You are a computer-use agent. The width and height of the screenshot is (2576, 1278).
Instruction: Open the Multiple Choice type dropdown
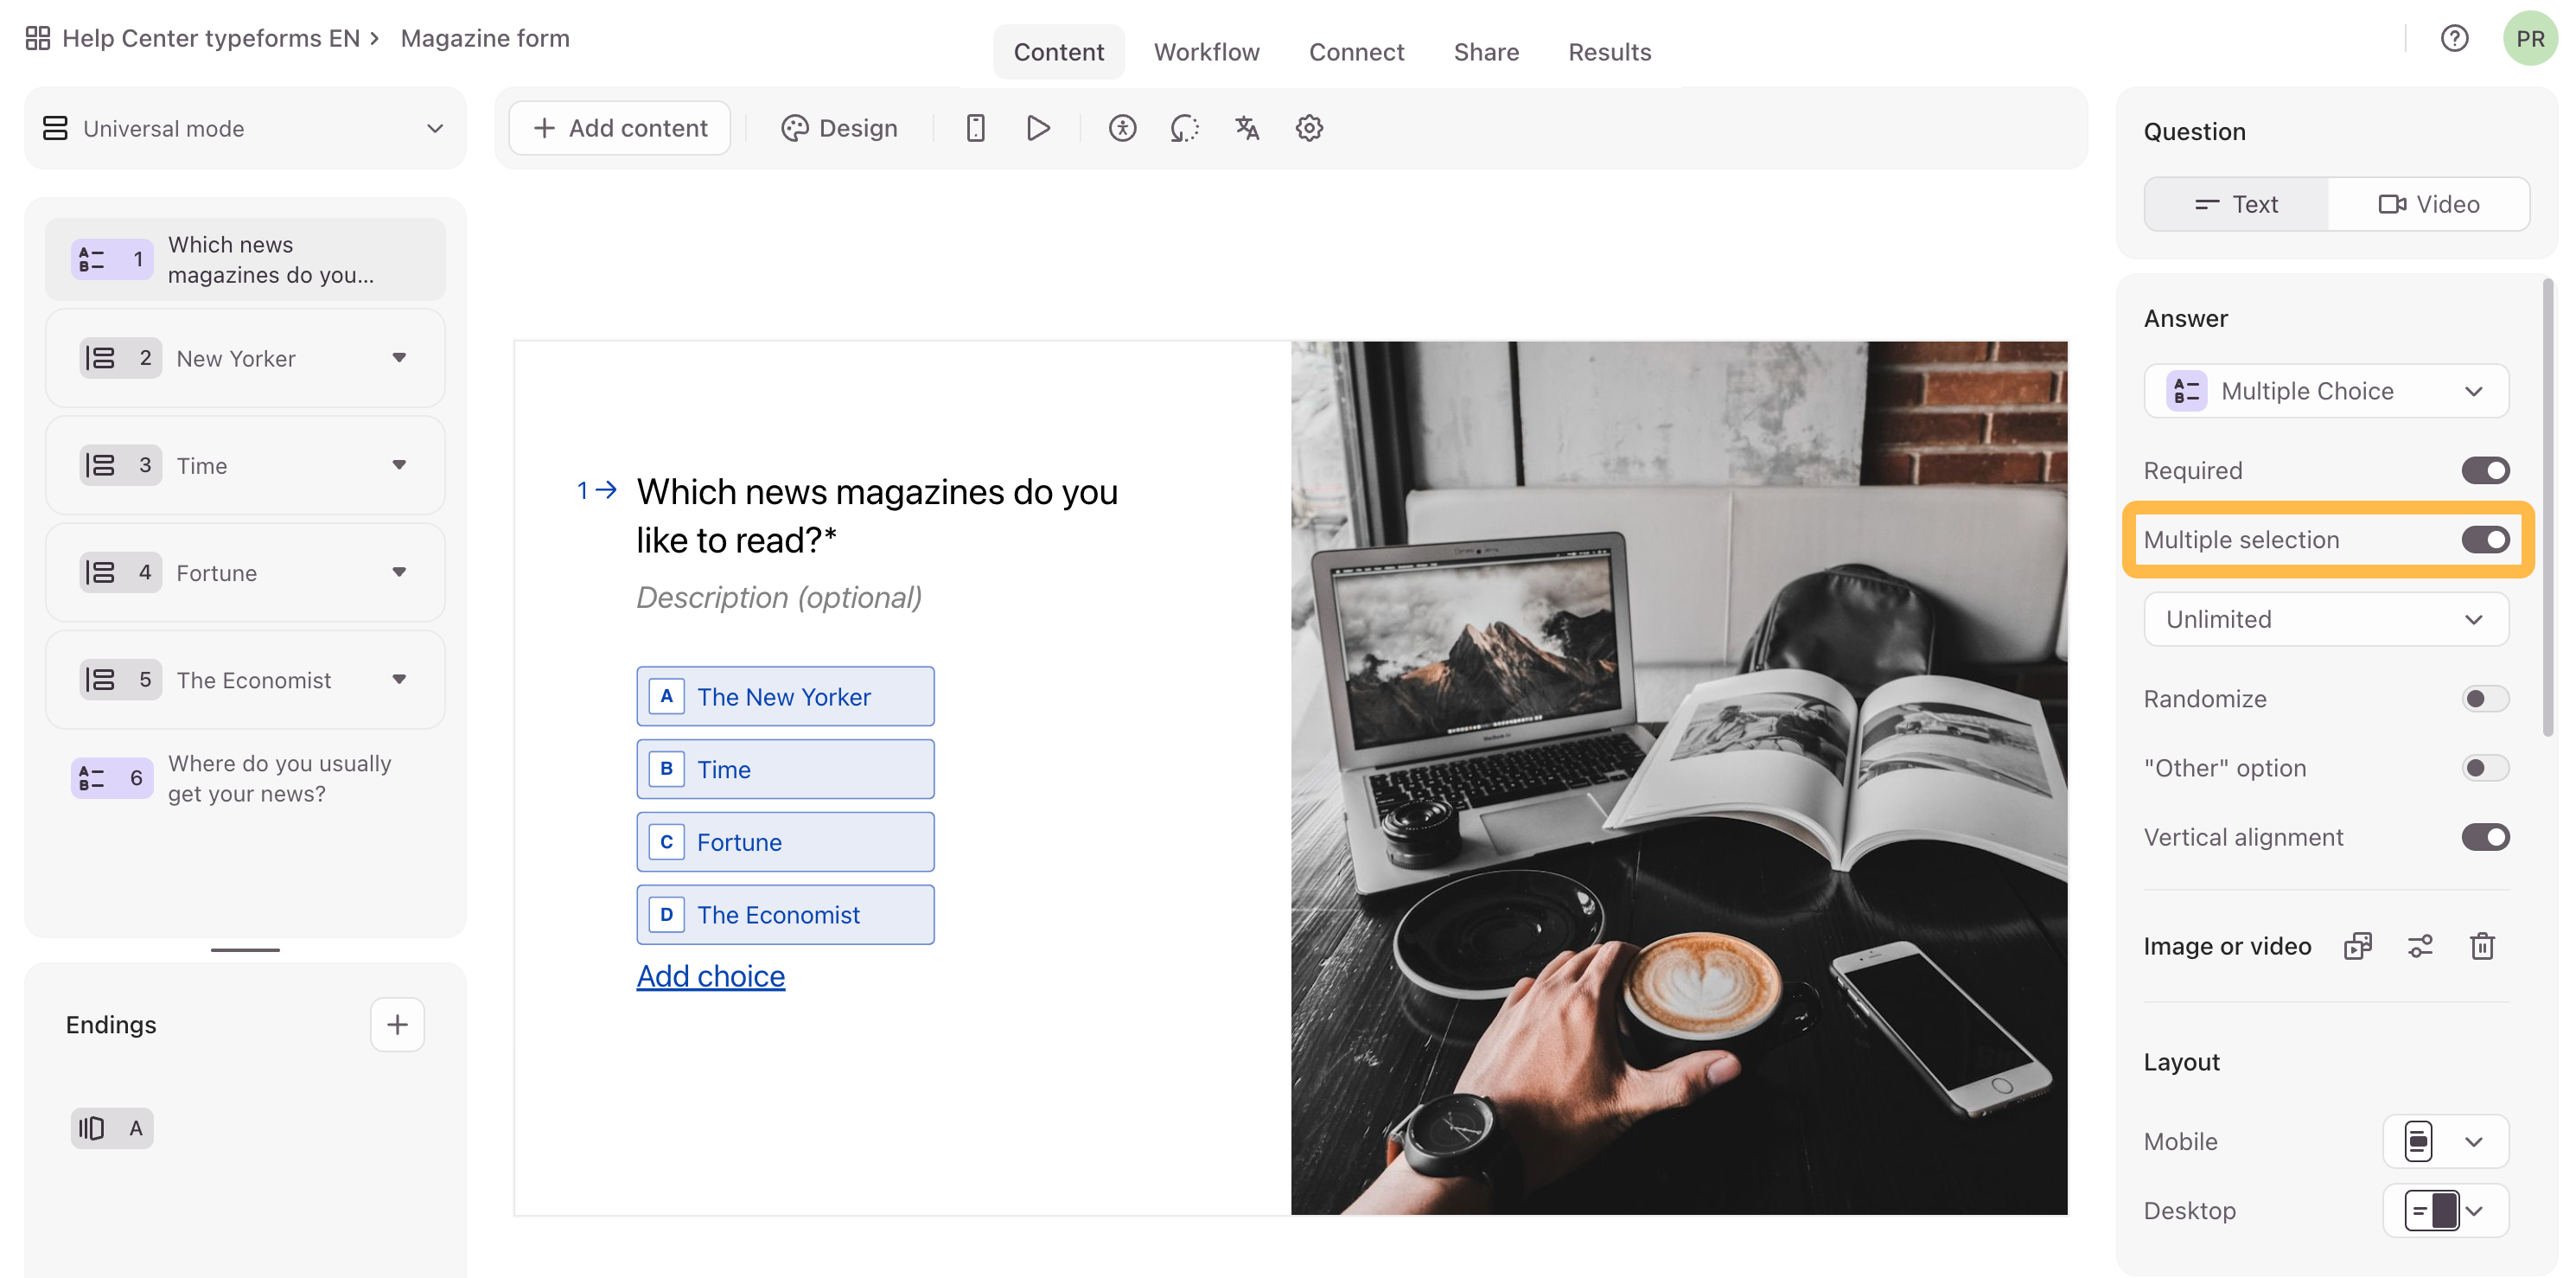coord(2326,391)
